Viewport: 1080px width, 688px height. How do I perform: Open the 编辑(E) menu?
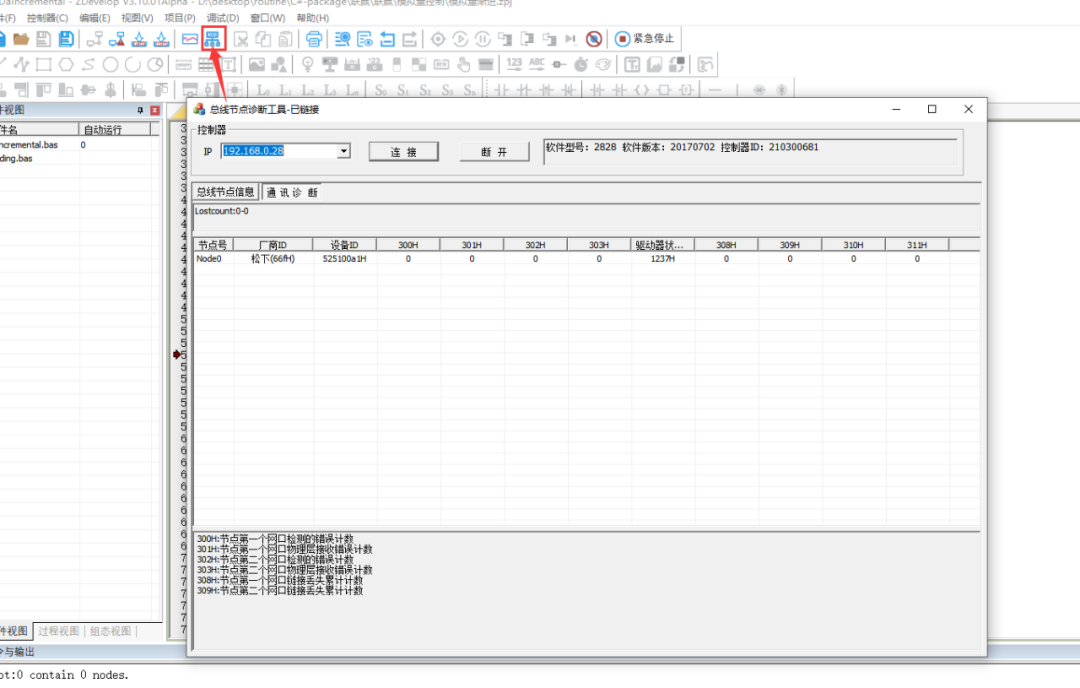tap(94, 18)
